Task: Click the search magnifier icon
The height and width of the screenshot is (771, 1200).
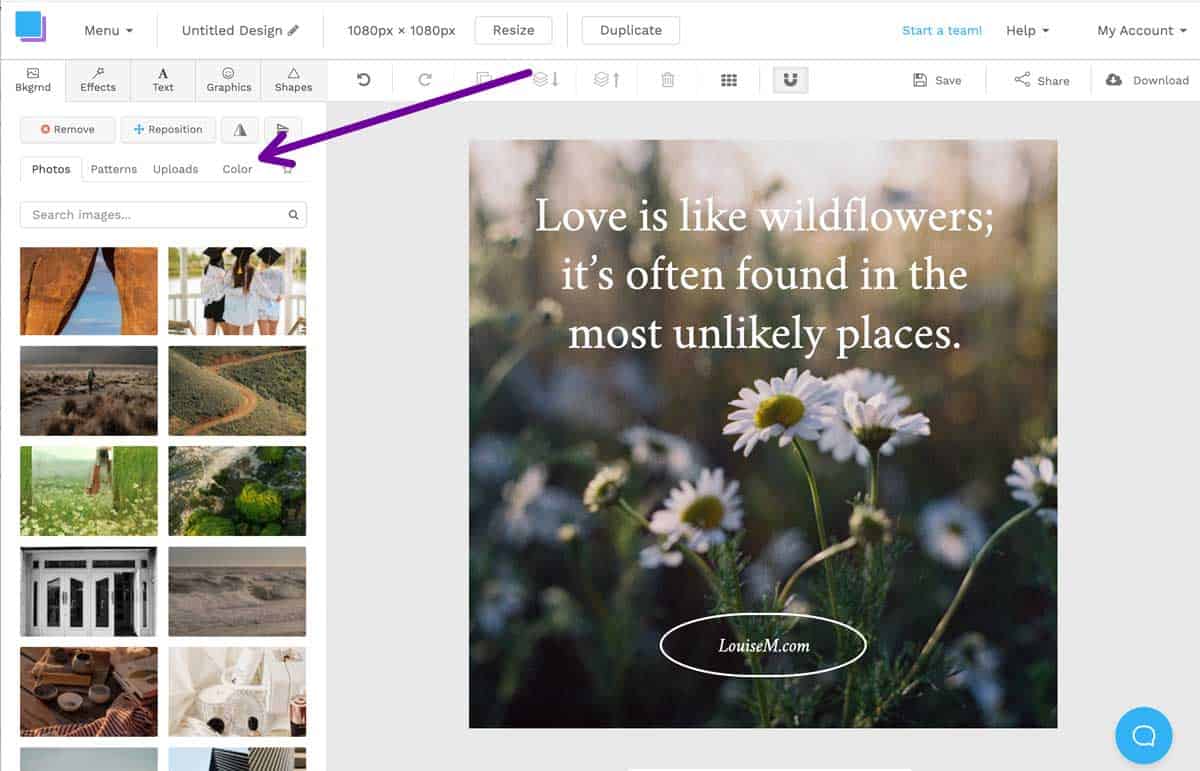Action: pos(293,214)
